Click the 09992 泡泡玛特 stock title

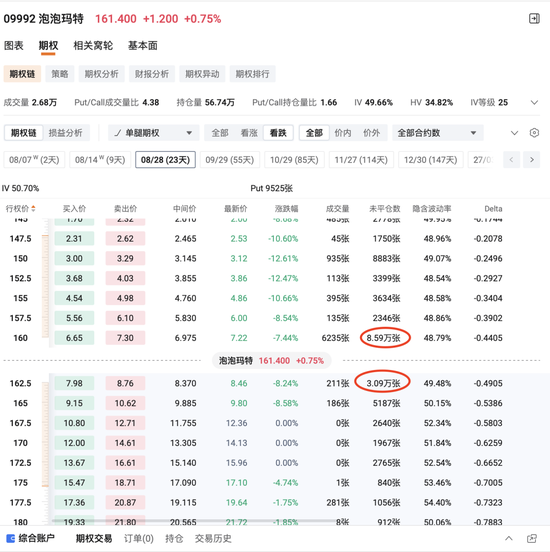click(x=44, y=19)
